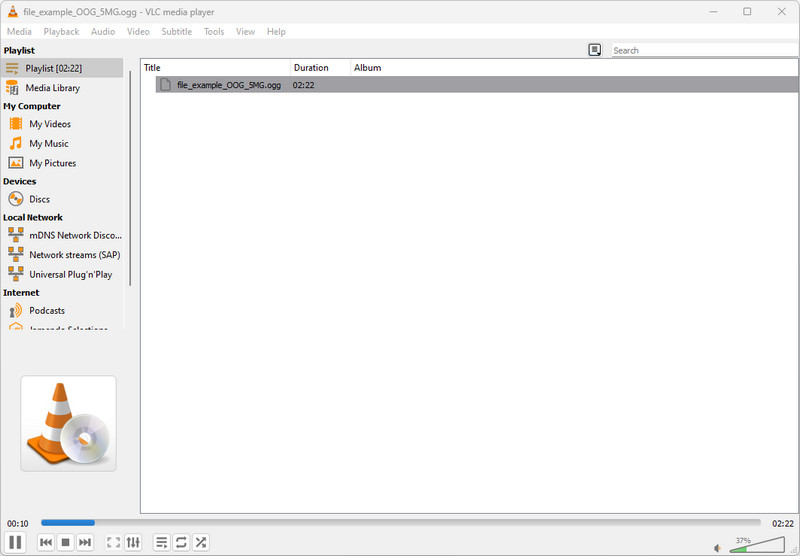Open Media Library in sidebar
The image size is (800, 556).
62,88
